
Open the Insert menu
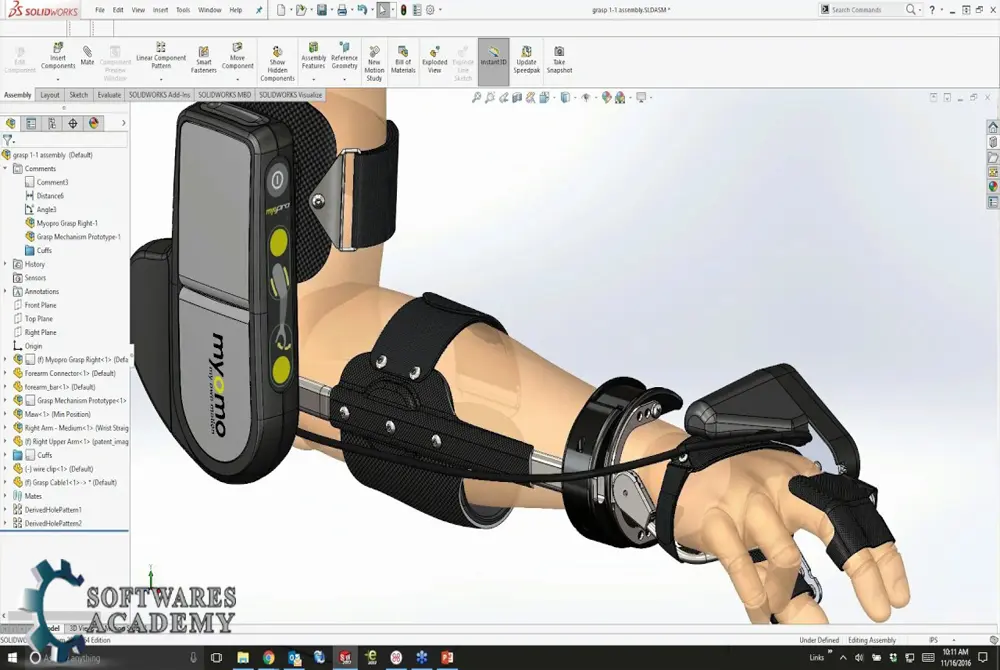pos(160,10)
